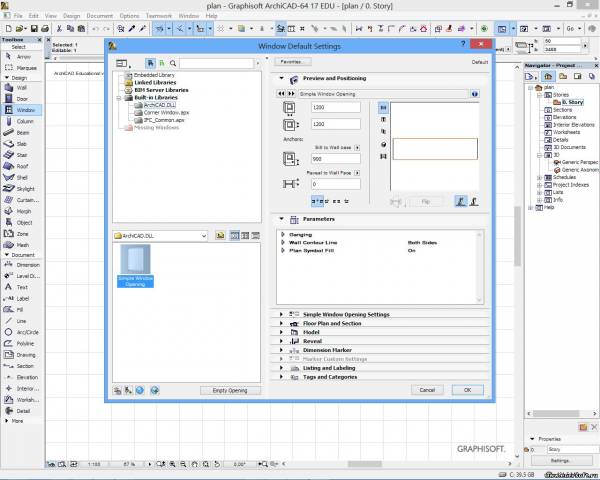
Task: Click the Empty Opening button
Action: (230, 390)
